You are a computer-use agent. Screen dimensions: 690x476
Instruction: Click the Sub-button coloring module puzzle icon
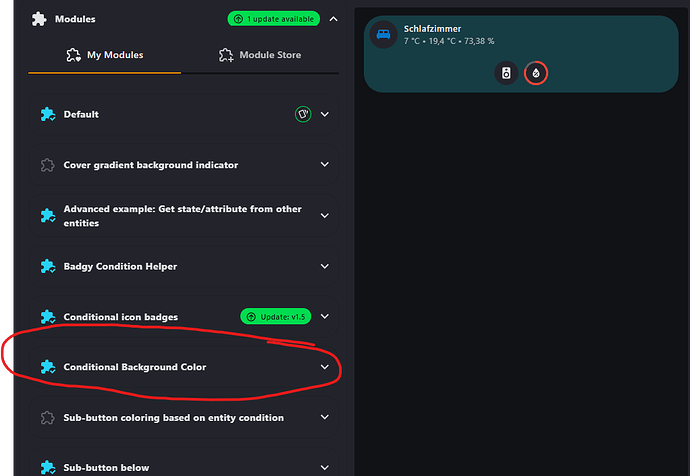[47, 417]
